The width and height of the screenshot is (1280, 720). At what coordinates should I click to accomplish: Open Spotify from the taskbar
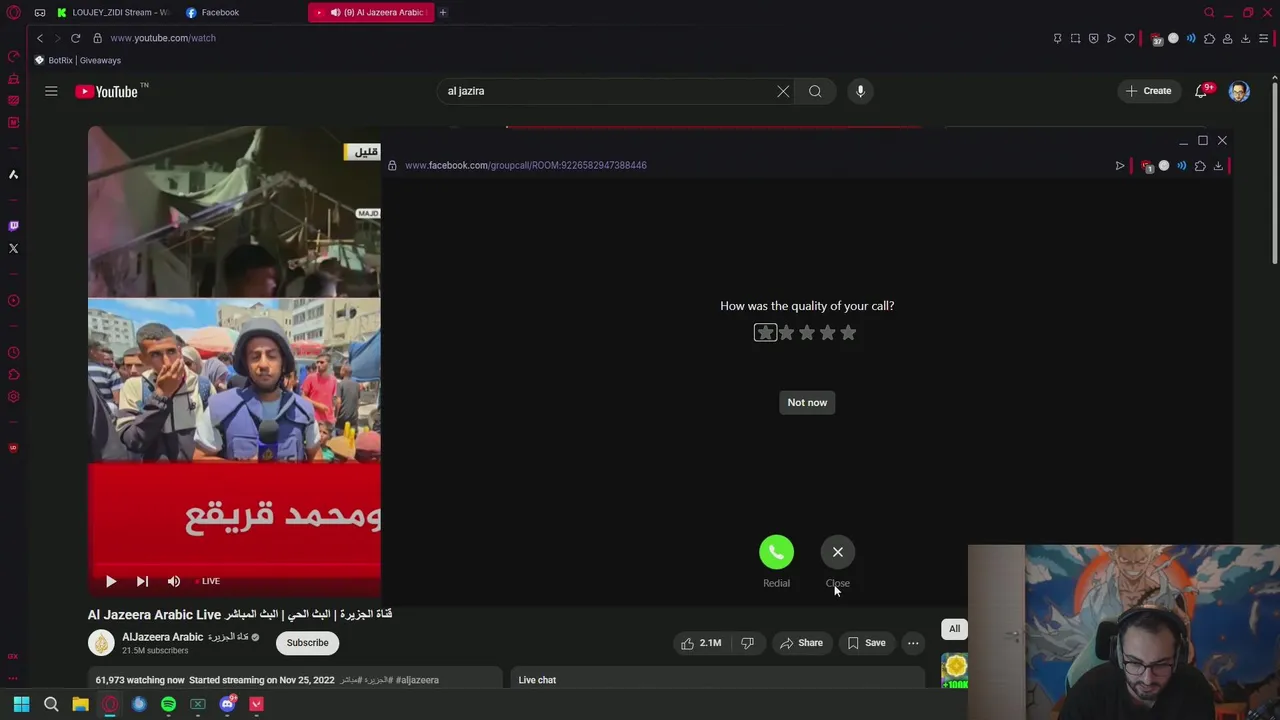tap(168, 704)
